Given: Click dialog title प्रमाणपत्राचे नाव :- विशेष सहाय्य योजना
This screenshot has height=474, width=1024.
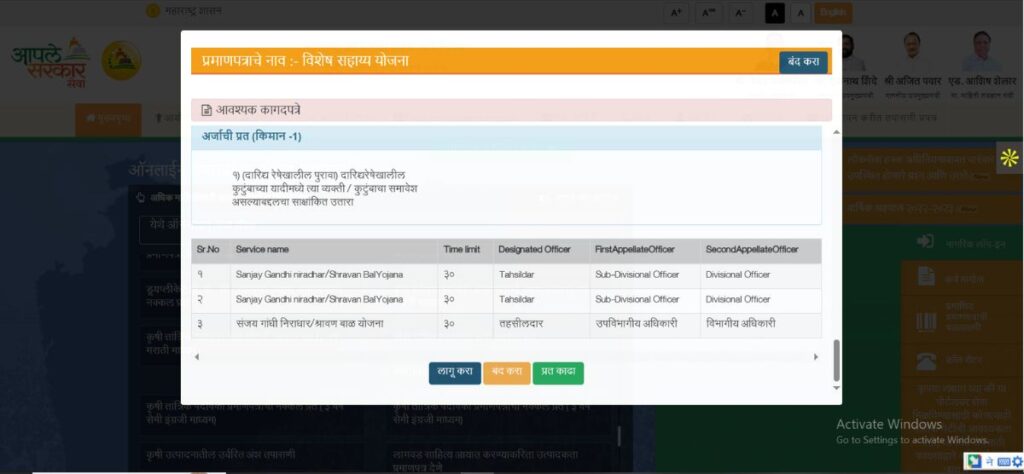Looking at the screenshot, I should pos(305,61).
